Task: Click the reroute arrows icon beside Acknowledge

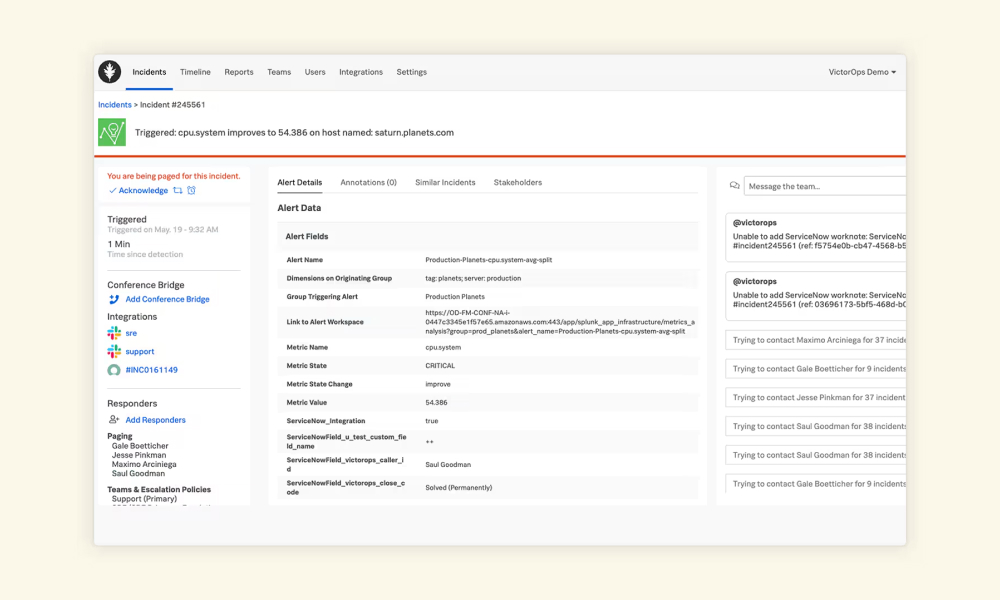Action: click(178, 190)
